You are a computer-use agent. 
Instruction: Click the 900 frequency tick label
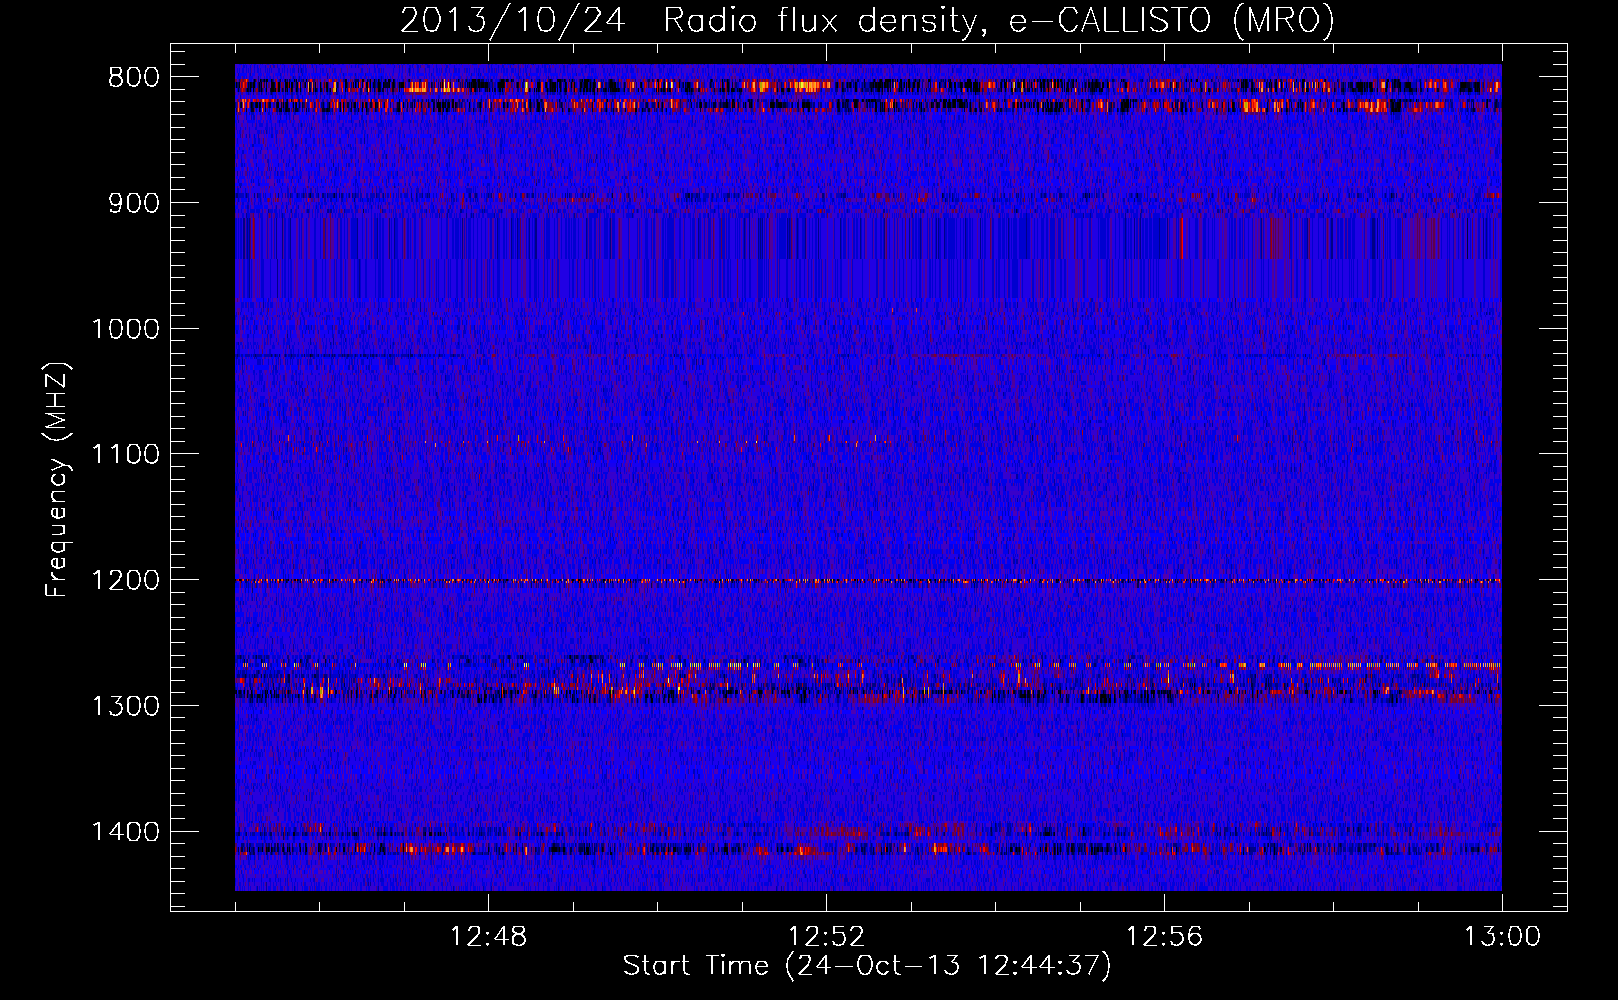pos(134,204)
